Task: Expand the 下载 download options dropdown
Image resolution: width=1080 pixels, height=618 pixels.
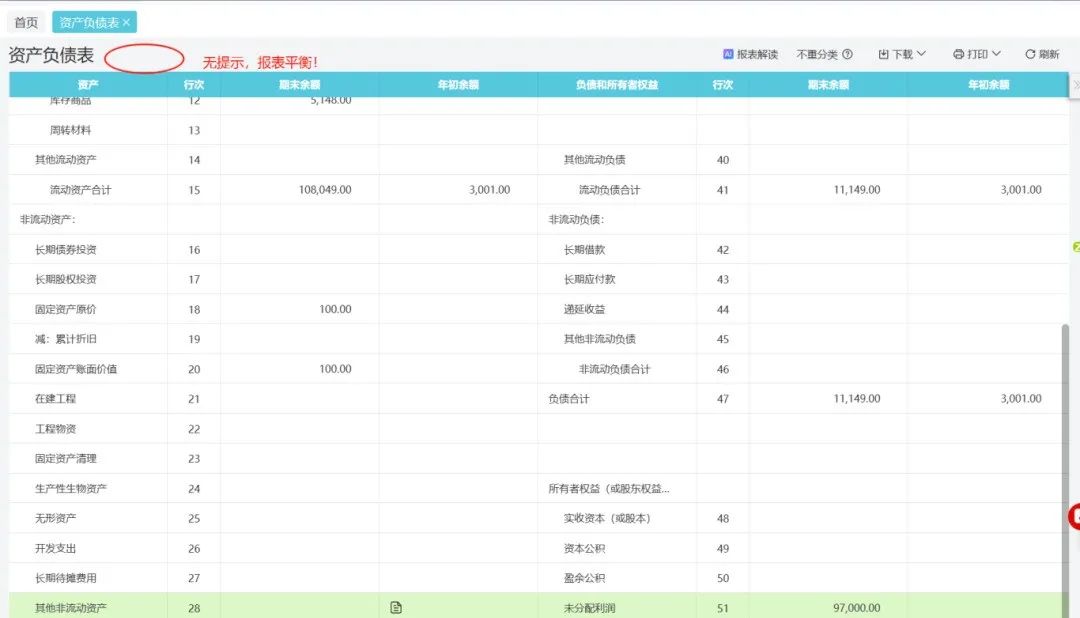Action: tap(923, 53)
